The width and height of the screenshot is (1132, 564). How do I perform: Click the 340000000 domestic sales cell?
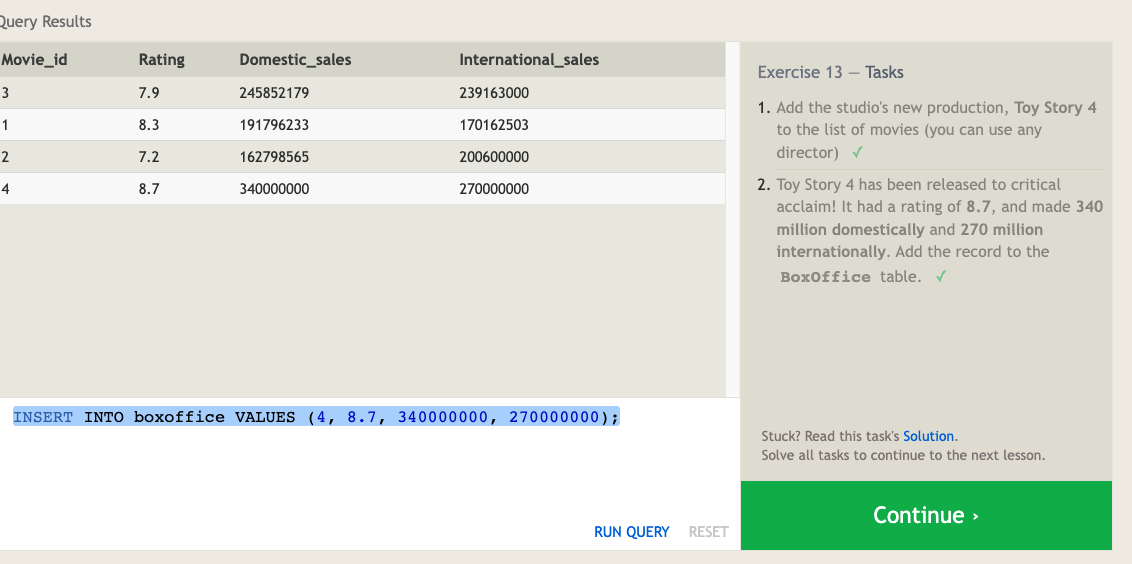pos(274,189)
